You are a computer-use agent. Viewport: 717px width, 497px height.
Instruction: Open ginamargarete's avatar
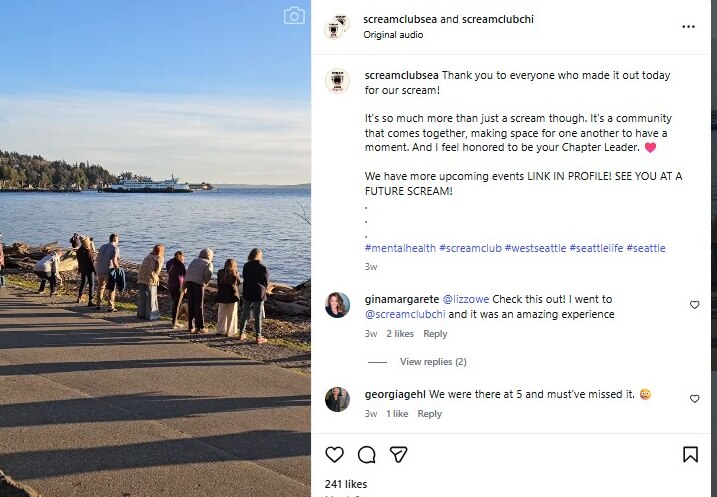(x=337, y=305)
